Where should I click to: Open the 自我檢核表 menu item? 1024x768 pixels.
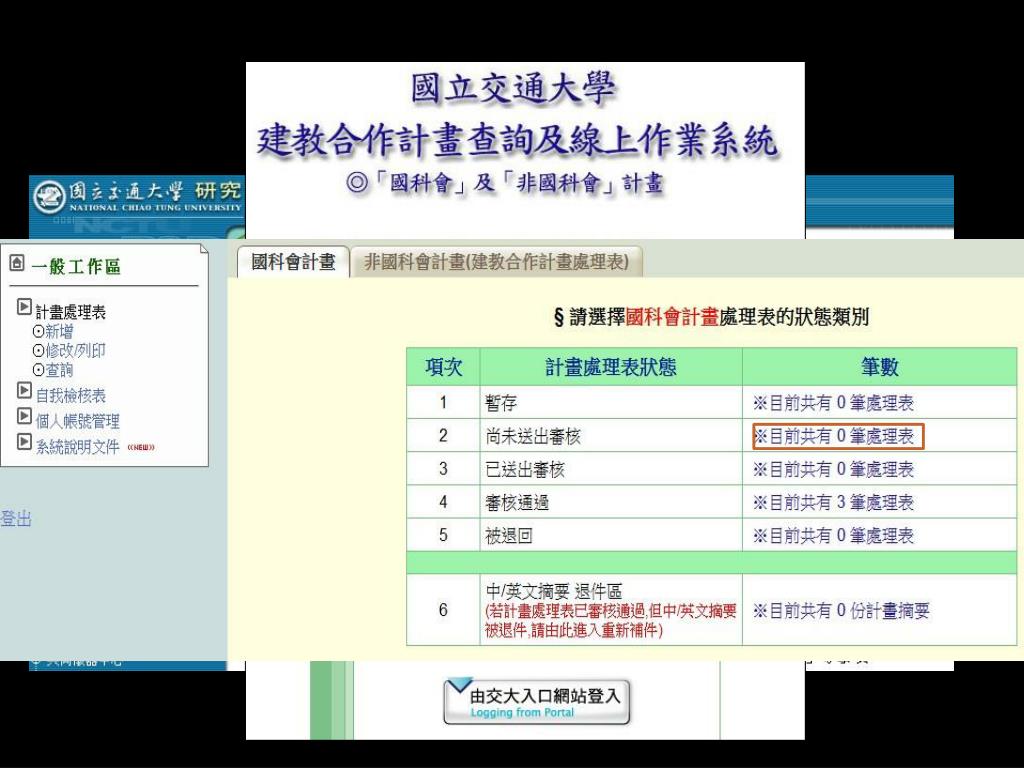(x=71, y=396)
